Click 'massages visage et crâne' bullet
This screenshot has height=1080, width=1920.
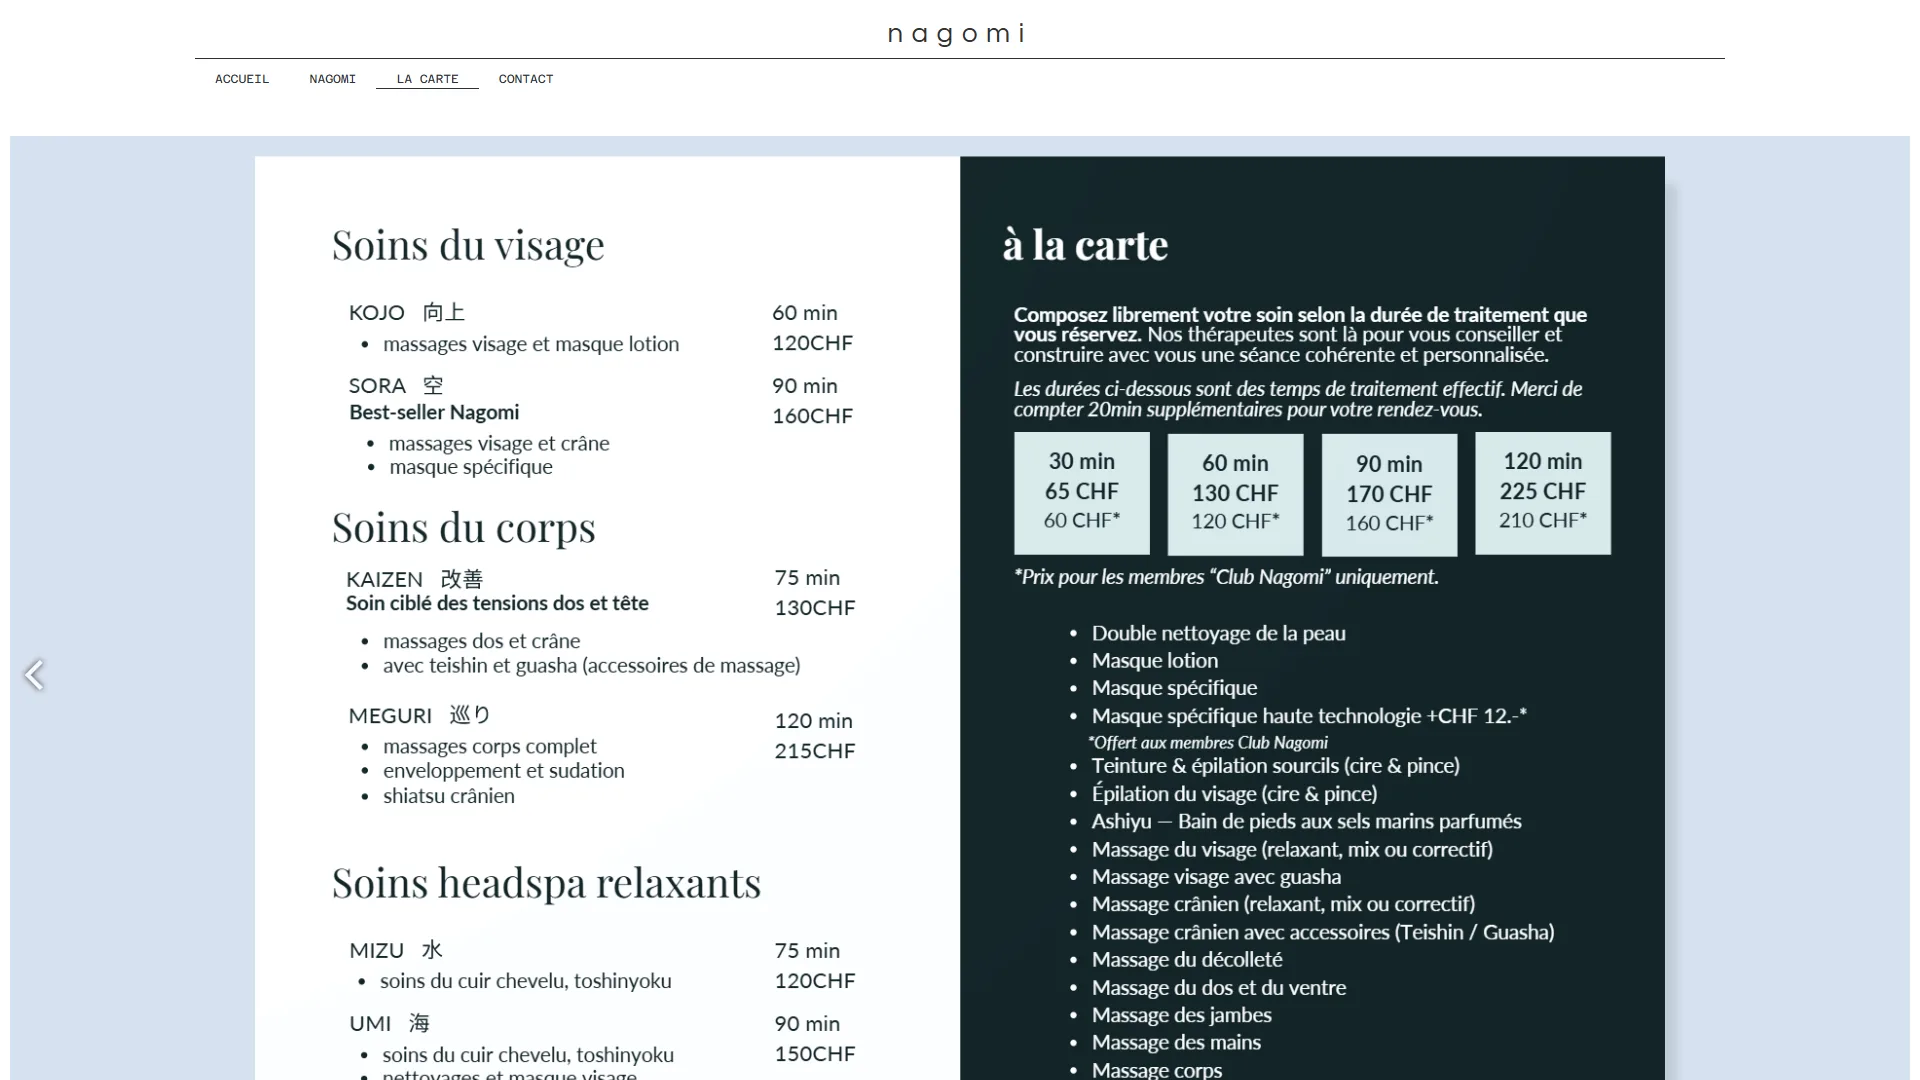[499, 443]
